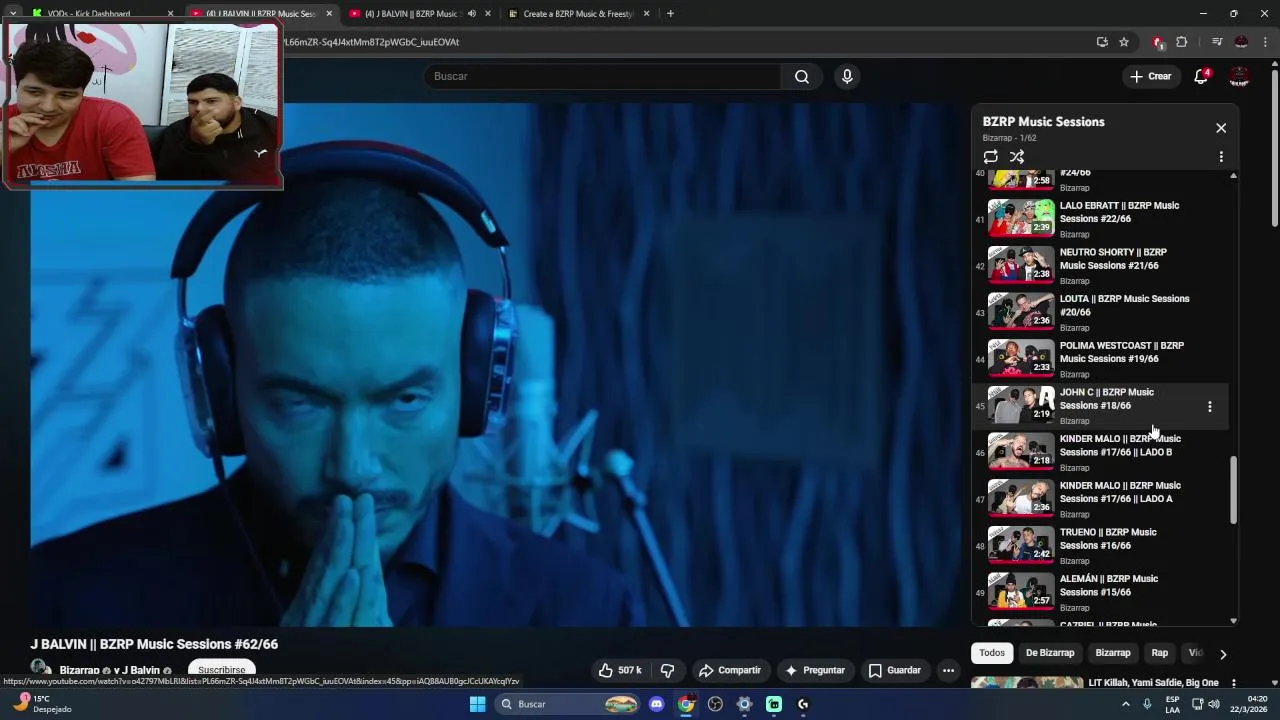Click the LIT Killah recommended video thumbnail

(x=1027, y=683)
